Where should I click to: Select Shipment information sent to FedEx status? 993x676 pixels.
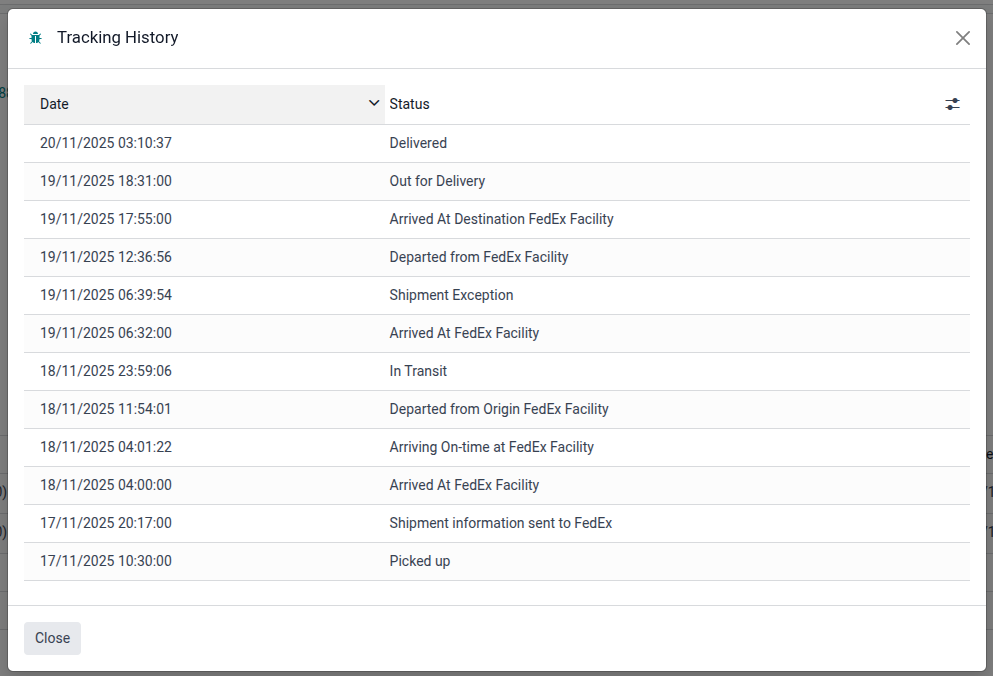(501, 523)
